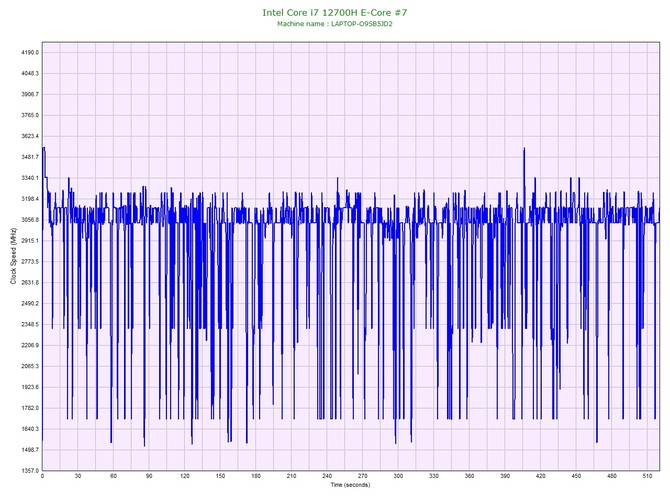
Task: Click the 4190.0 y-axis value
Action: coord(30,53)
